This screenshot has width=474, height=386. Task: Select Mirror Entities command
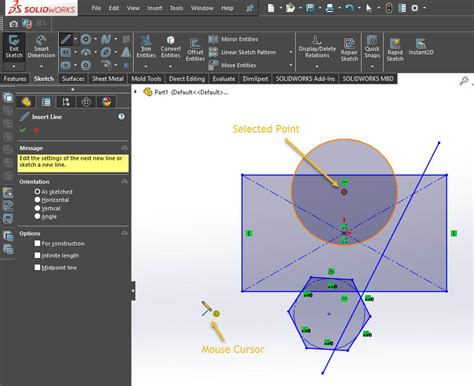[233, 39]
